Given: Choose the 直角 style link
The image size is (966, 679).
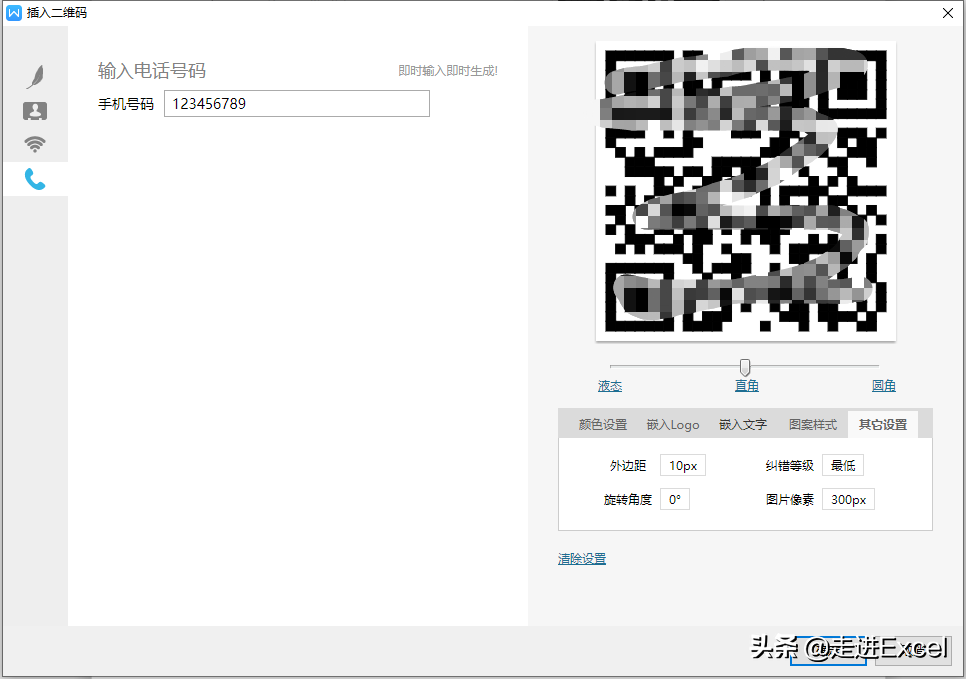Looking at the screenshot, I should pos(747,386).
